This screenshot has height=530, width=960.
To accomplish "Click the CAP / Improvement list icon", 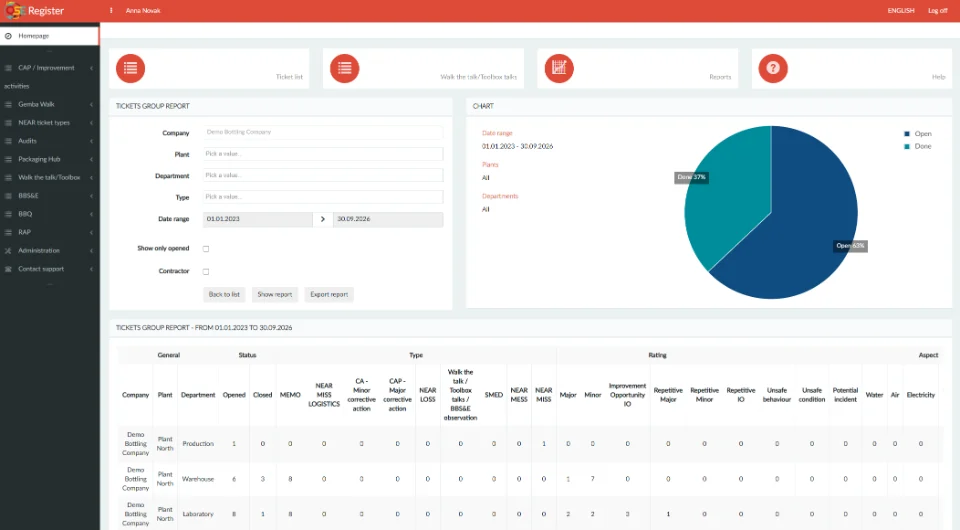I will click(x=8, y=68).
